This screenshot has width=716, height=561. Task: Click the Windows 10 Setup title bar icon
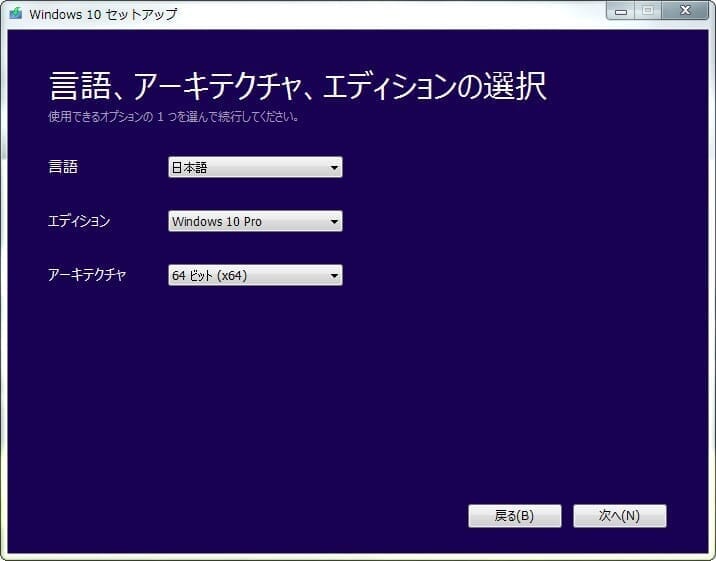coord(15,14)
